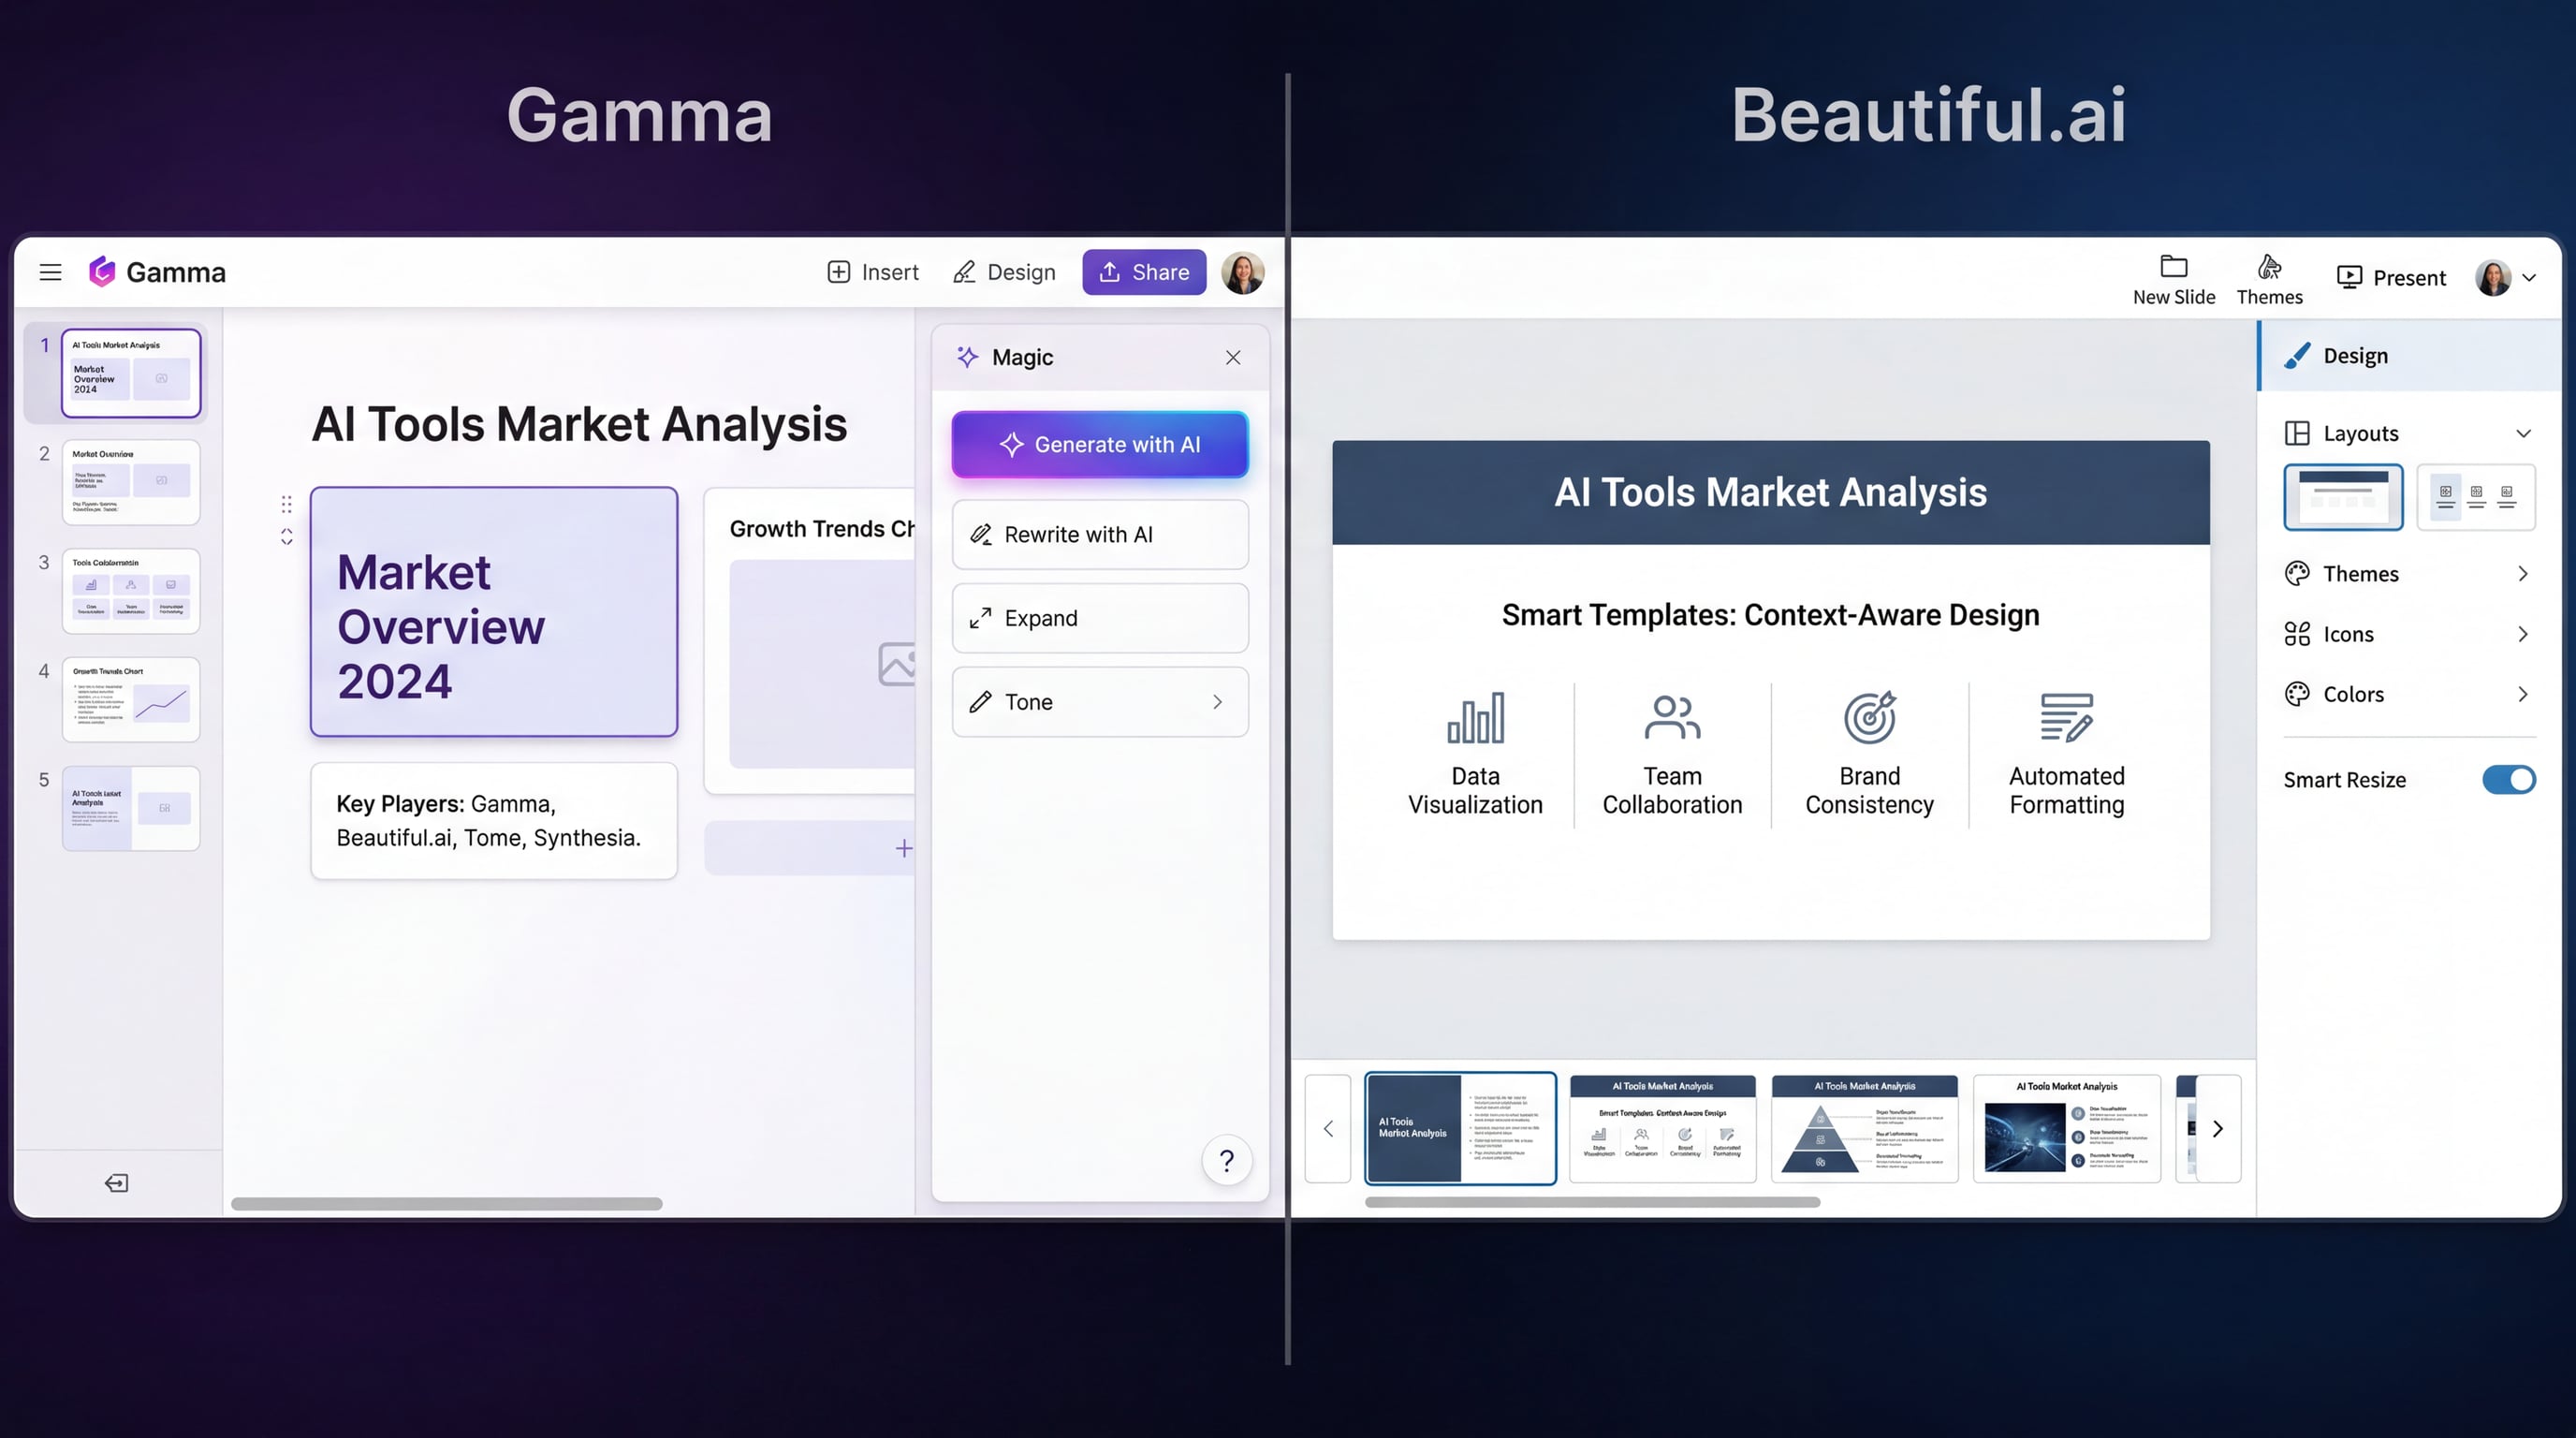The image size is (2576, 1438).
Task: Select the slide thumbnail with tech photo
Action: click(x=2066, y=1128)
